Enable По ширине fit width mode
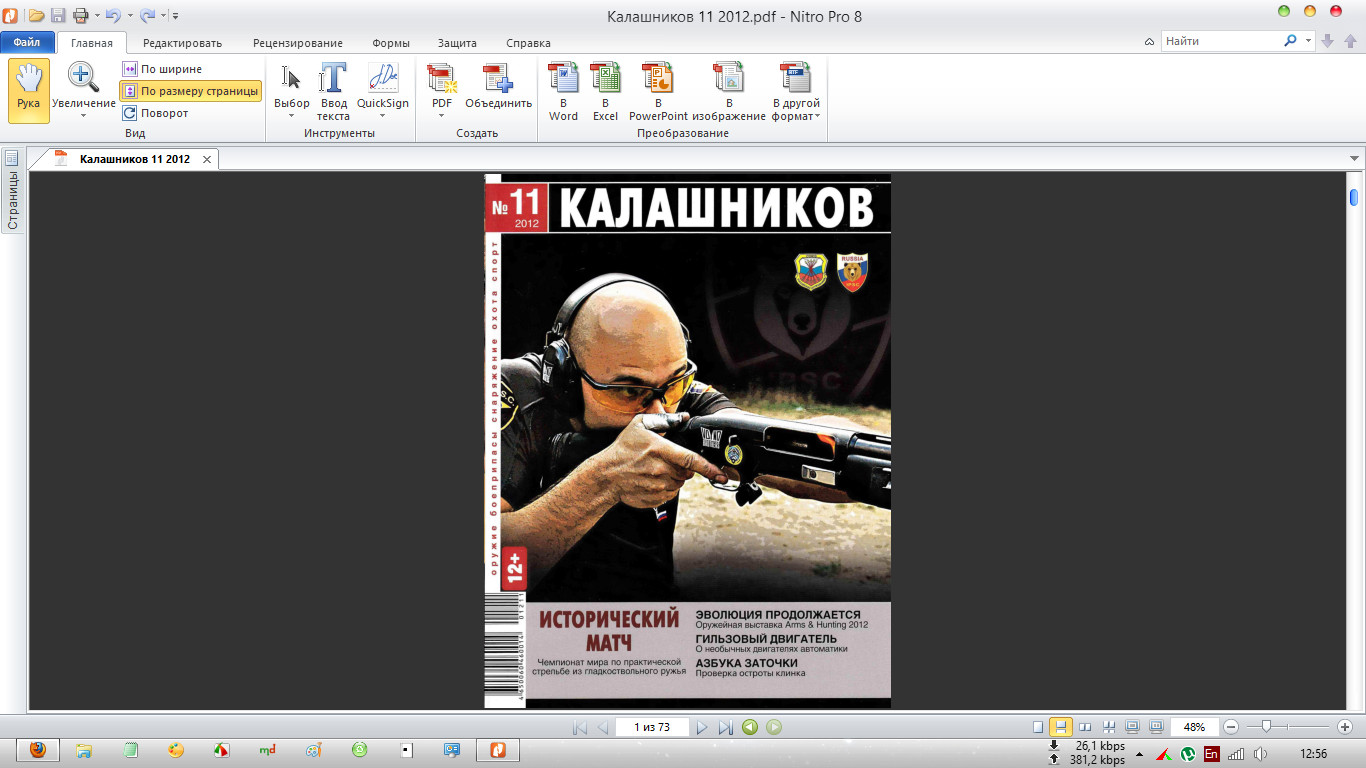 (162, 69)
